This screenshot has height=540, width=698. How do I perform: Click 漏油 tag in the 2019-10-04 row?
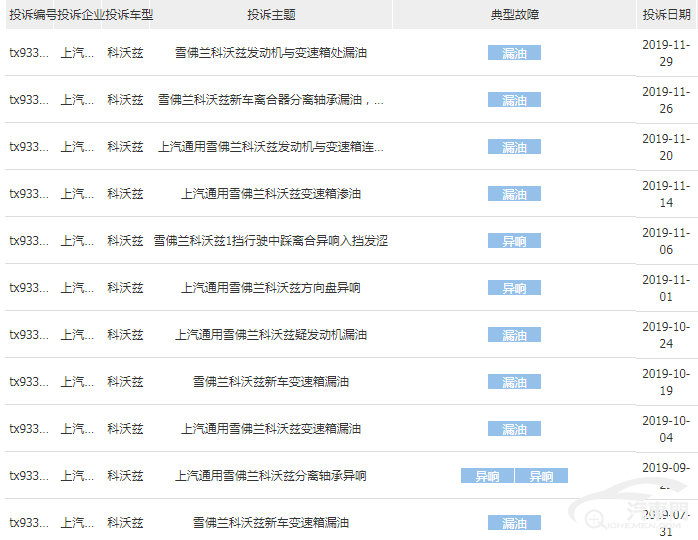click(514, 429)
